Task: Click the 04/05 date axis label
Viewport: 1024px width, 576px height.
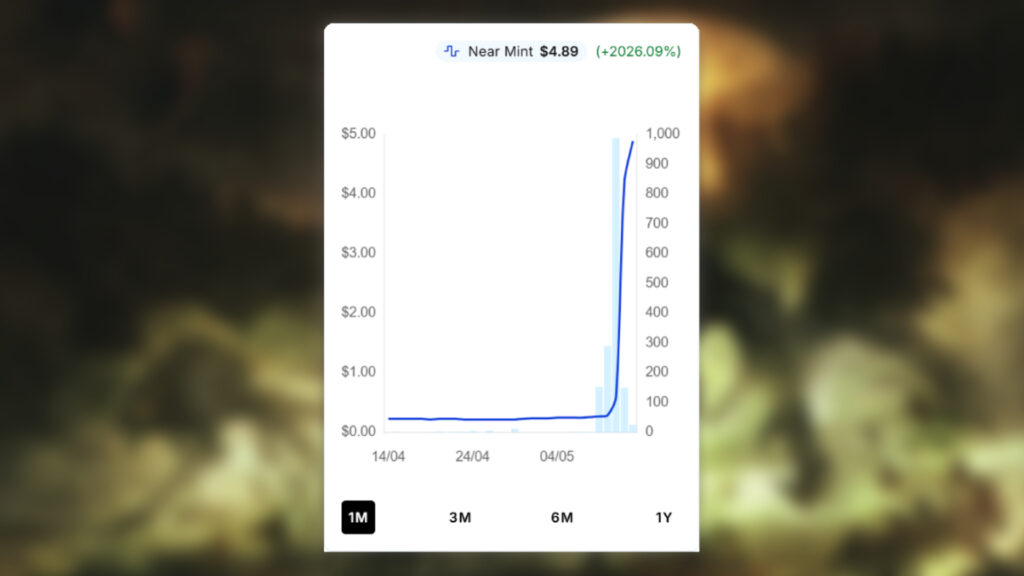Action: tap(557, 456)
